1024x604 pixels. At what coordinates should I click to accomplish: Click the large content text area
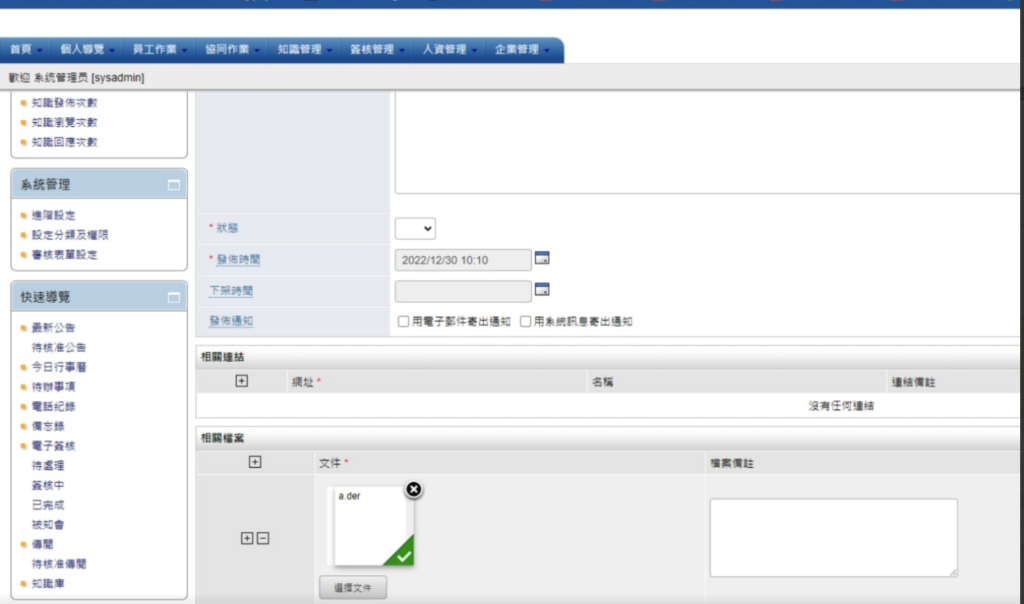click(709, 142)
